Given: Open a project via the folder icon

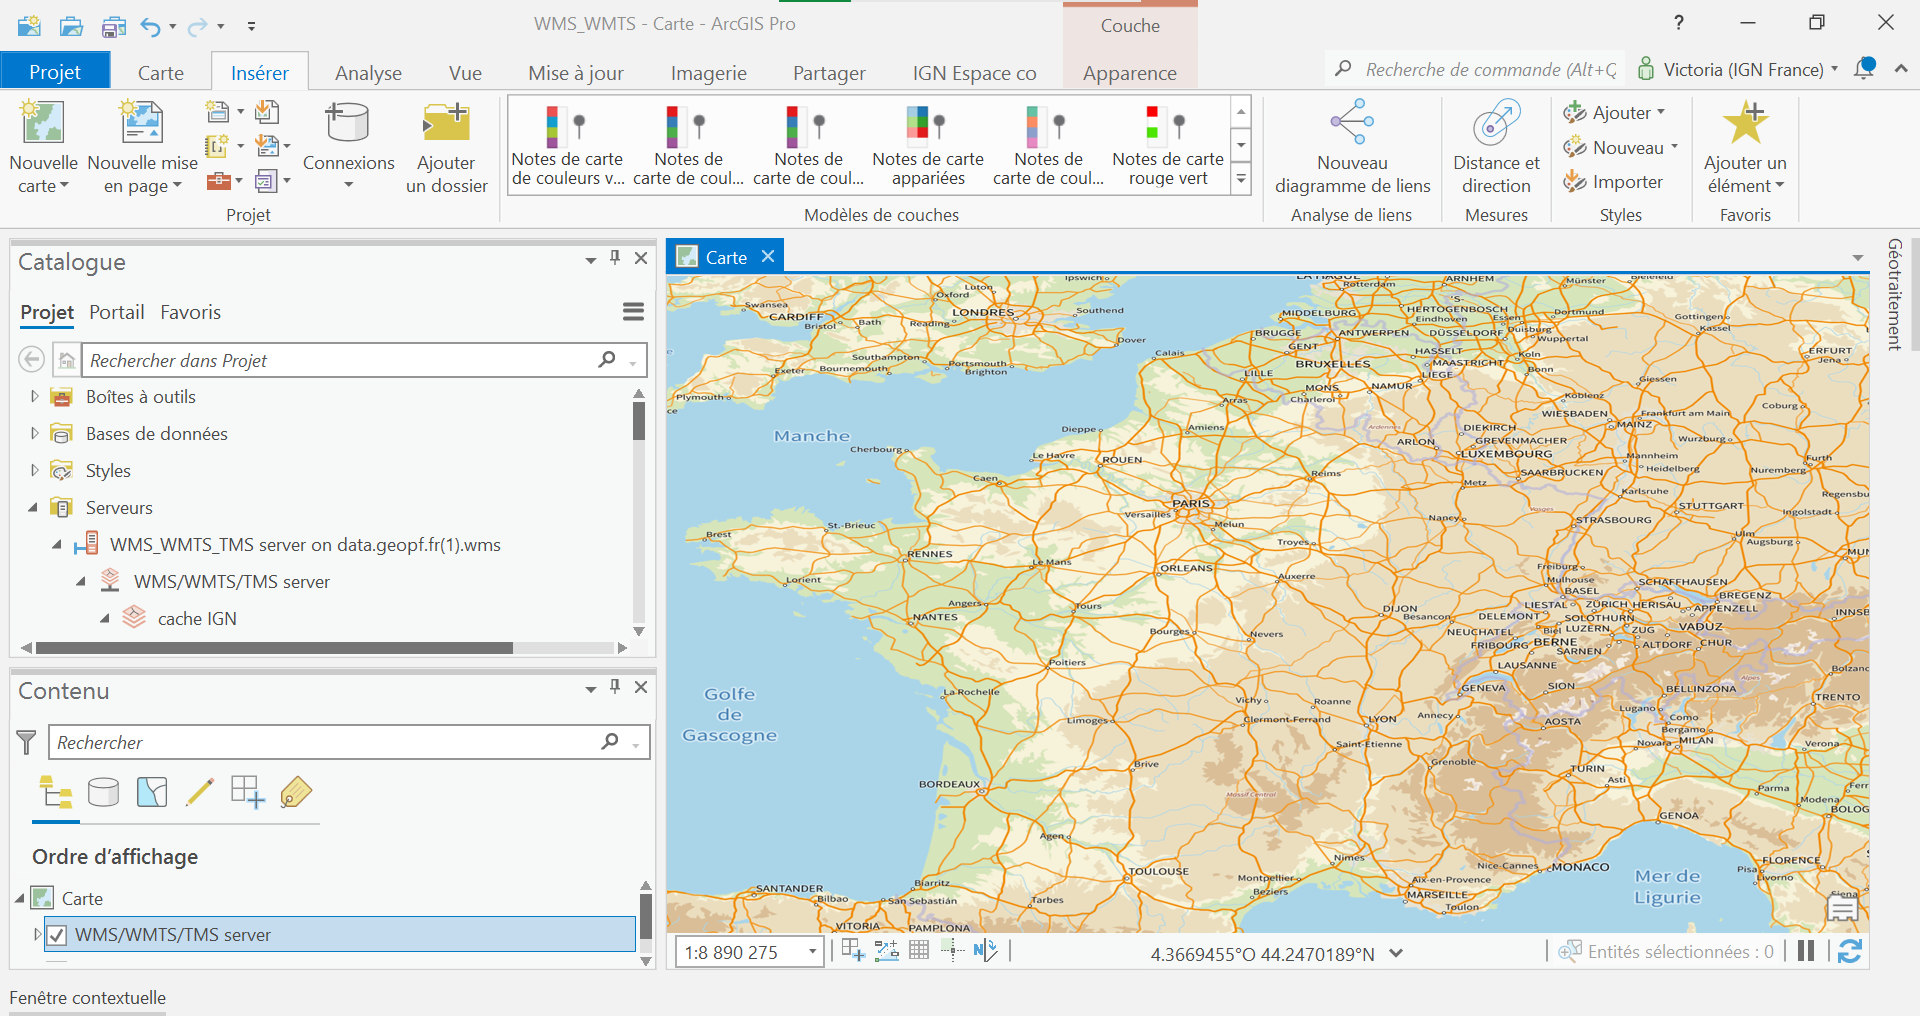Looking at the screenshot, I should [x=71, y=25].
